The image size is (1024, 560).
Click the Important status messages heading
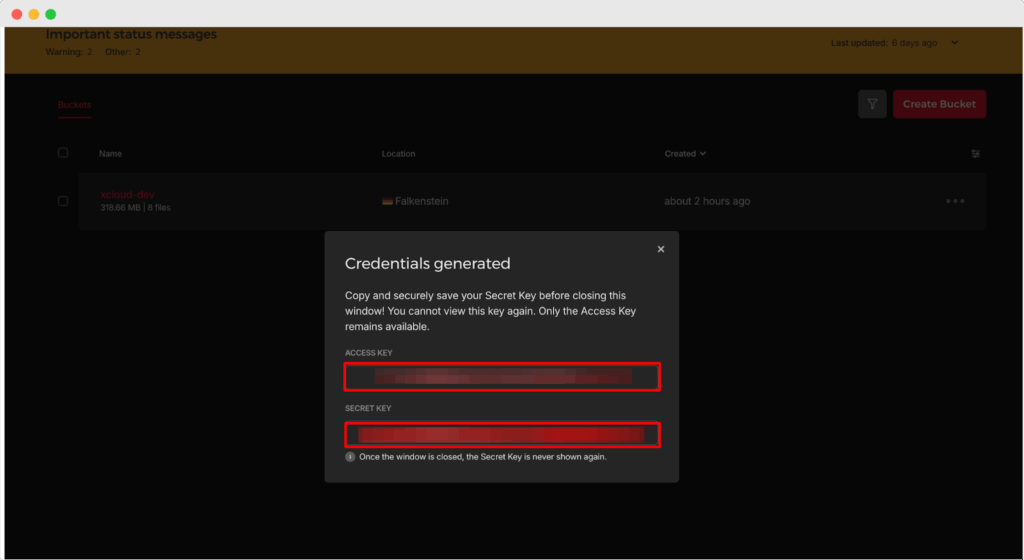click(x=131, y=35)
